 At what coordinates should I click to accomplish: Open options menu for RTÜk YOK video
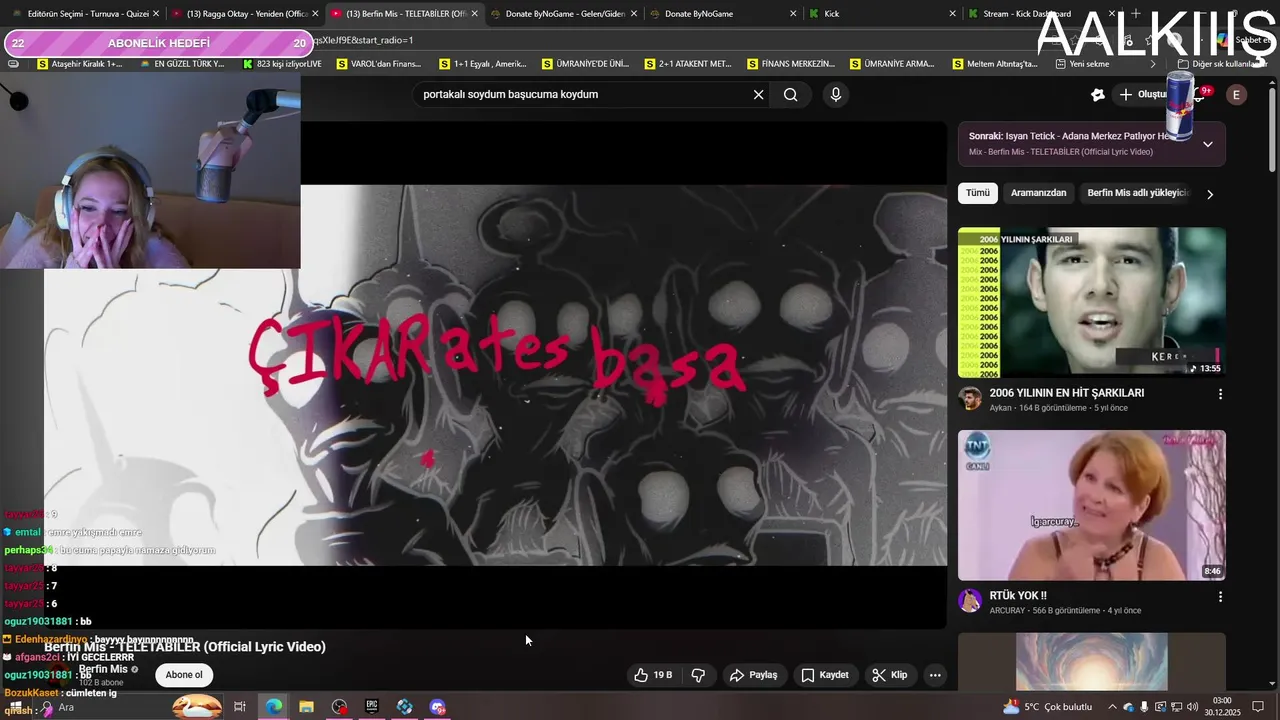1220,597
